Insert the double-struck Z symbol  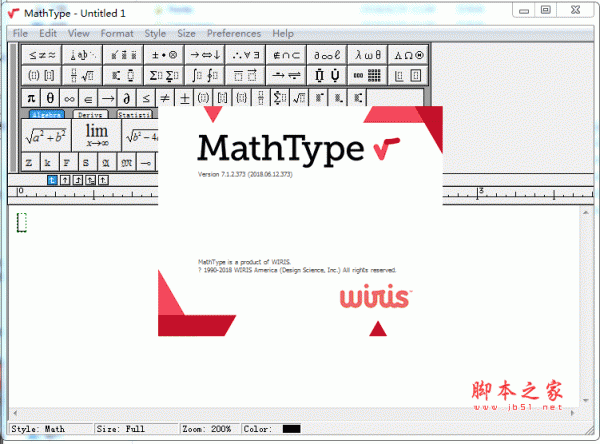[x=29, y=163]
